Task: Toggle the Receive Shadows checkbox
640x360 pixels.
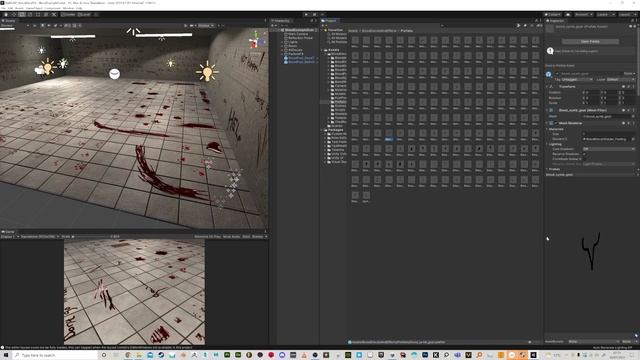Action: coord(585,154)
